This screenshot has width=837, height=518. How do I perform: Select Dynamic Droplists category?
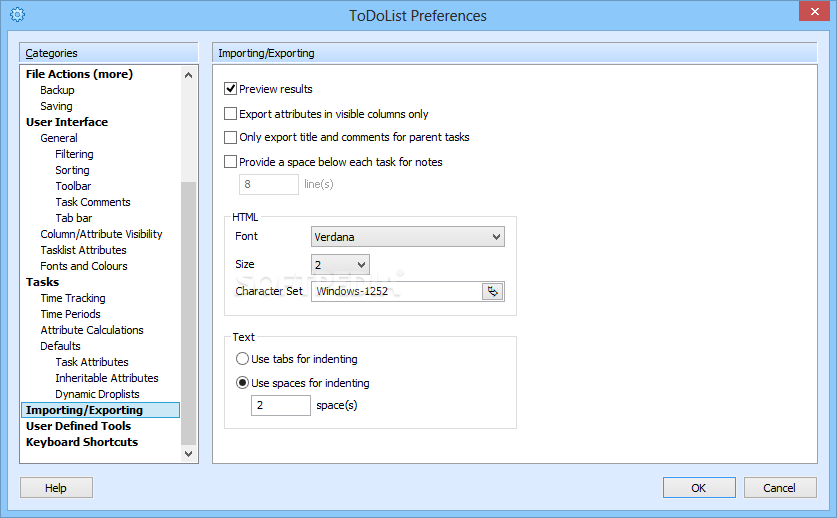tap(97, 395)
